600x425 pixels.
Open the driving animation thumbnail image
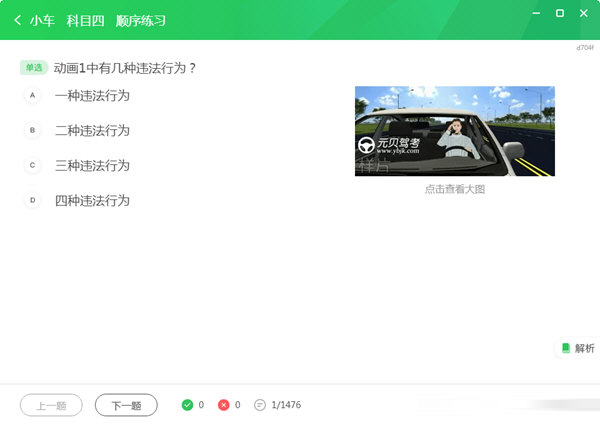[x=454, y=131]
